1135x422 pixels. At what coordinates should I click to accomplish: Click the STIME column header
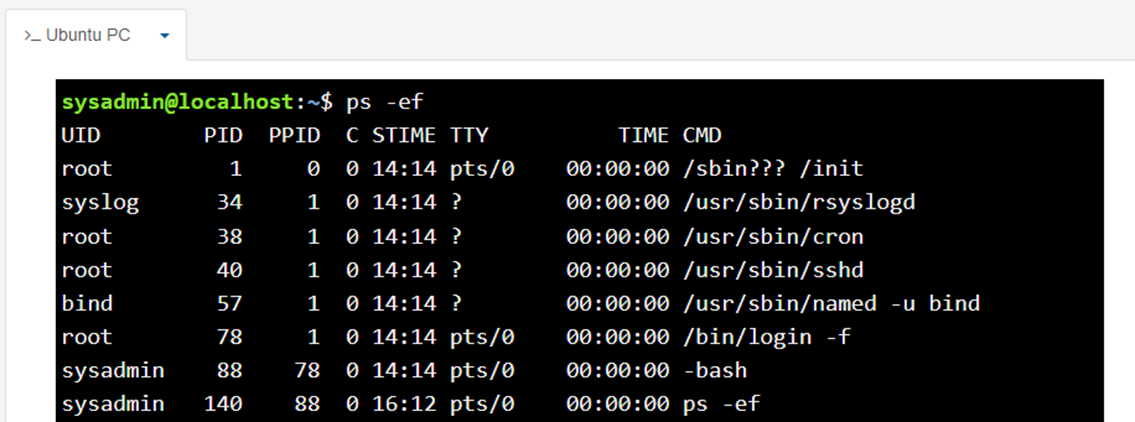point(404,135)
